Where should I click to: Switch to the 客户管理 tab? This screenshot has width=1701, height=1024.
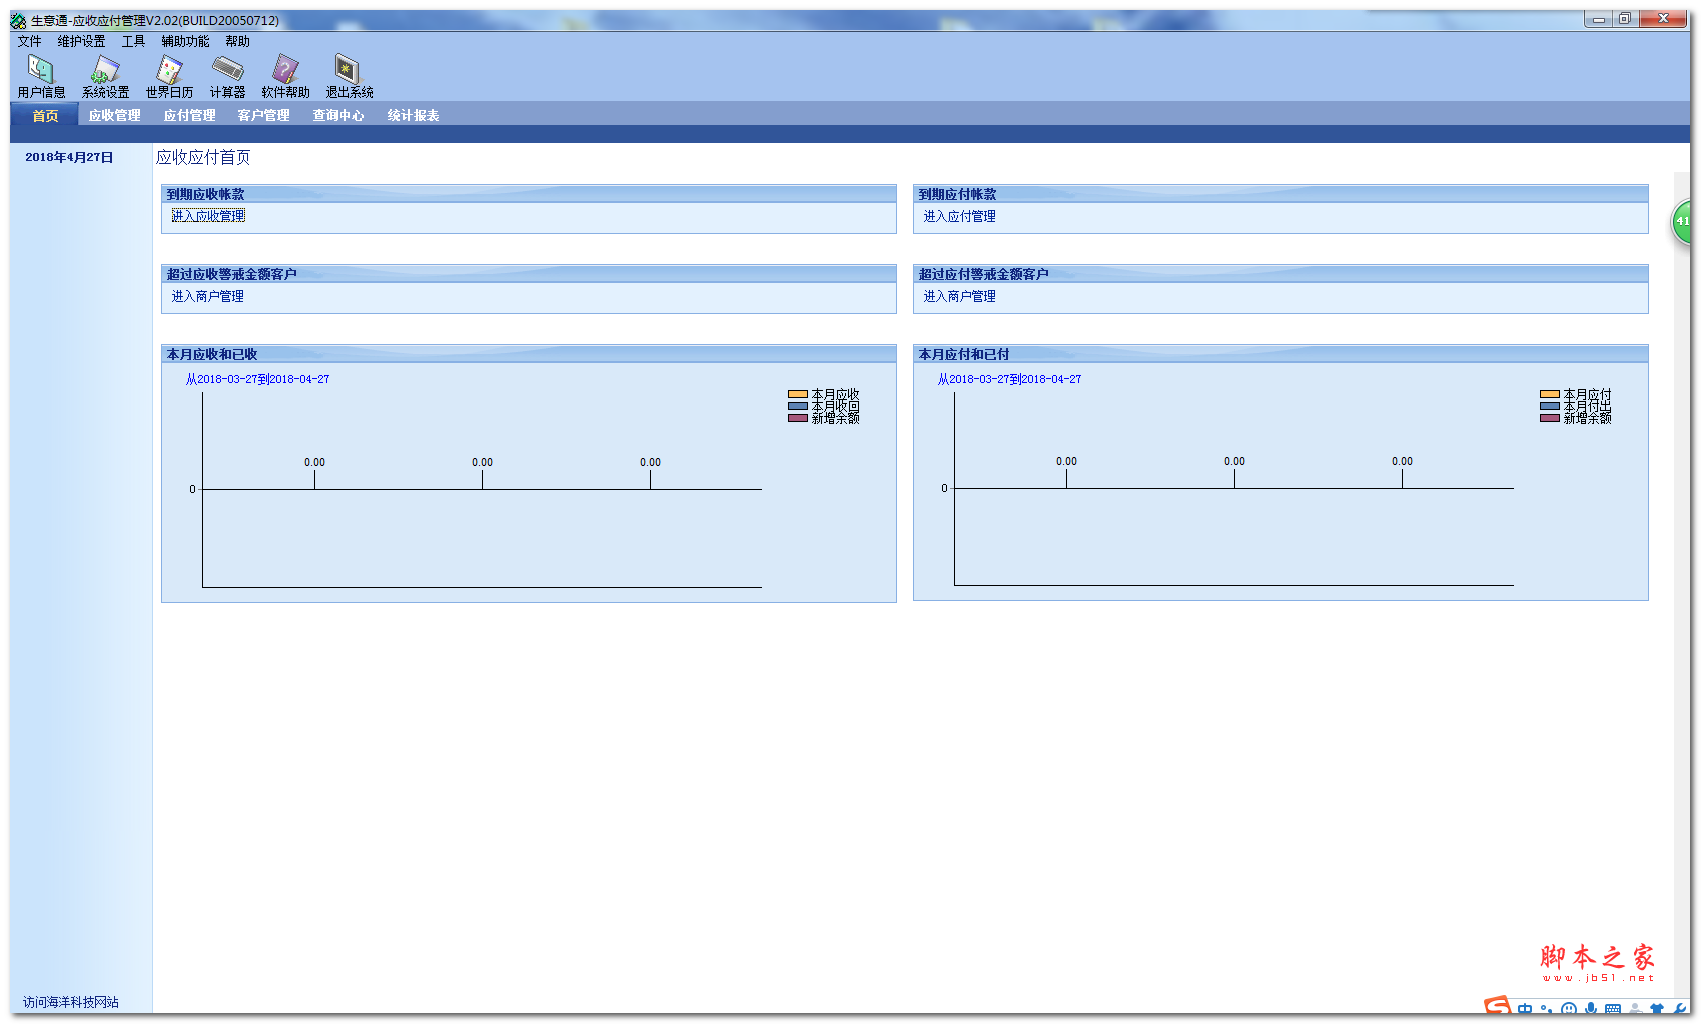point(263,115)
